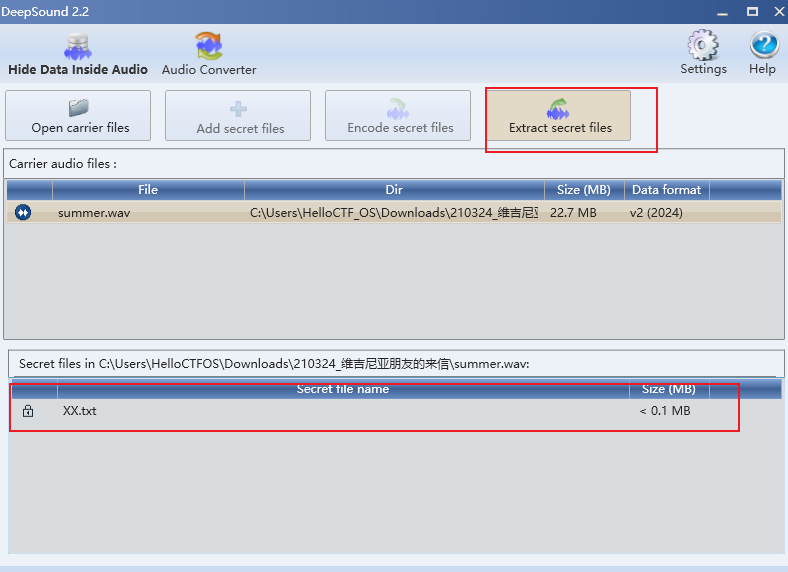The height and width of the screenshot is (572, 788).
Task: Click the v2 (2024) data format cell
Action: tap(656, 213)
